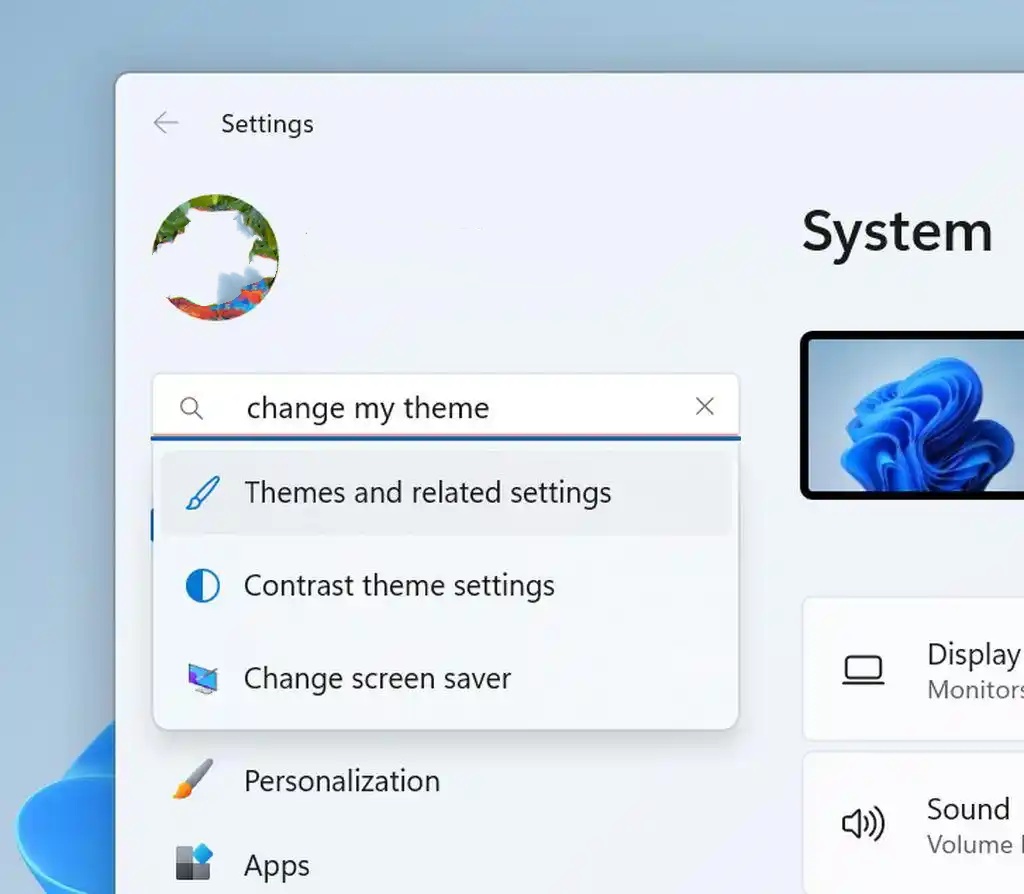Open Personalization in the sidebar

tap(341, 781)
